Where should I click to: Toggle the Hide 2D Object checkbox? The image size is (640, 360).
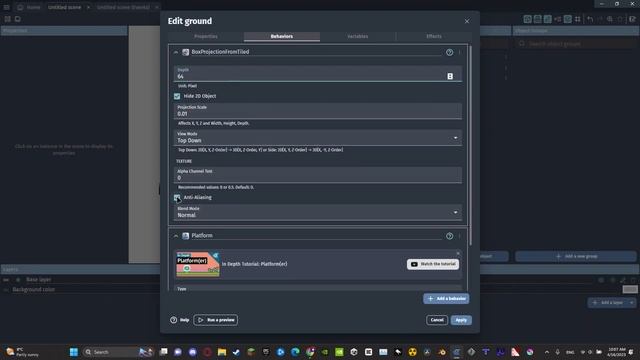(x=177, y=96)
